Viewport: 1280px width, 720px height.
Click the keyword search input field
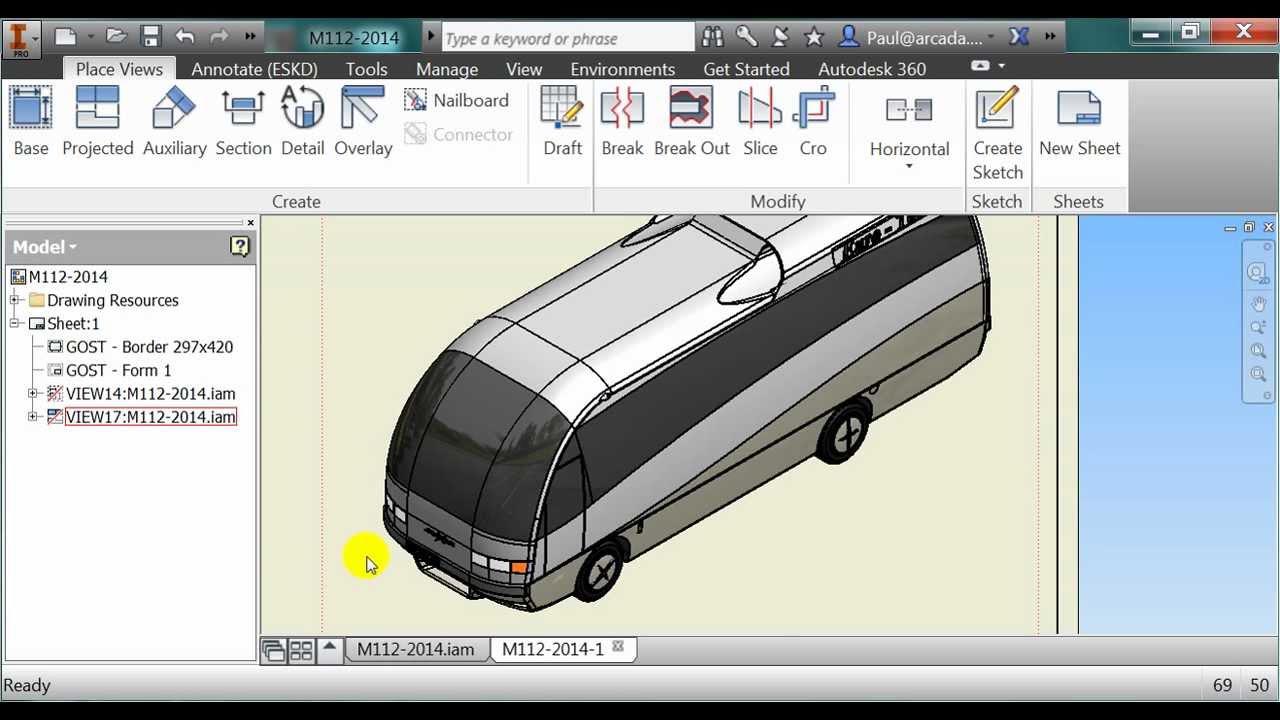click(566, 38)
